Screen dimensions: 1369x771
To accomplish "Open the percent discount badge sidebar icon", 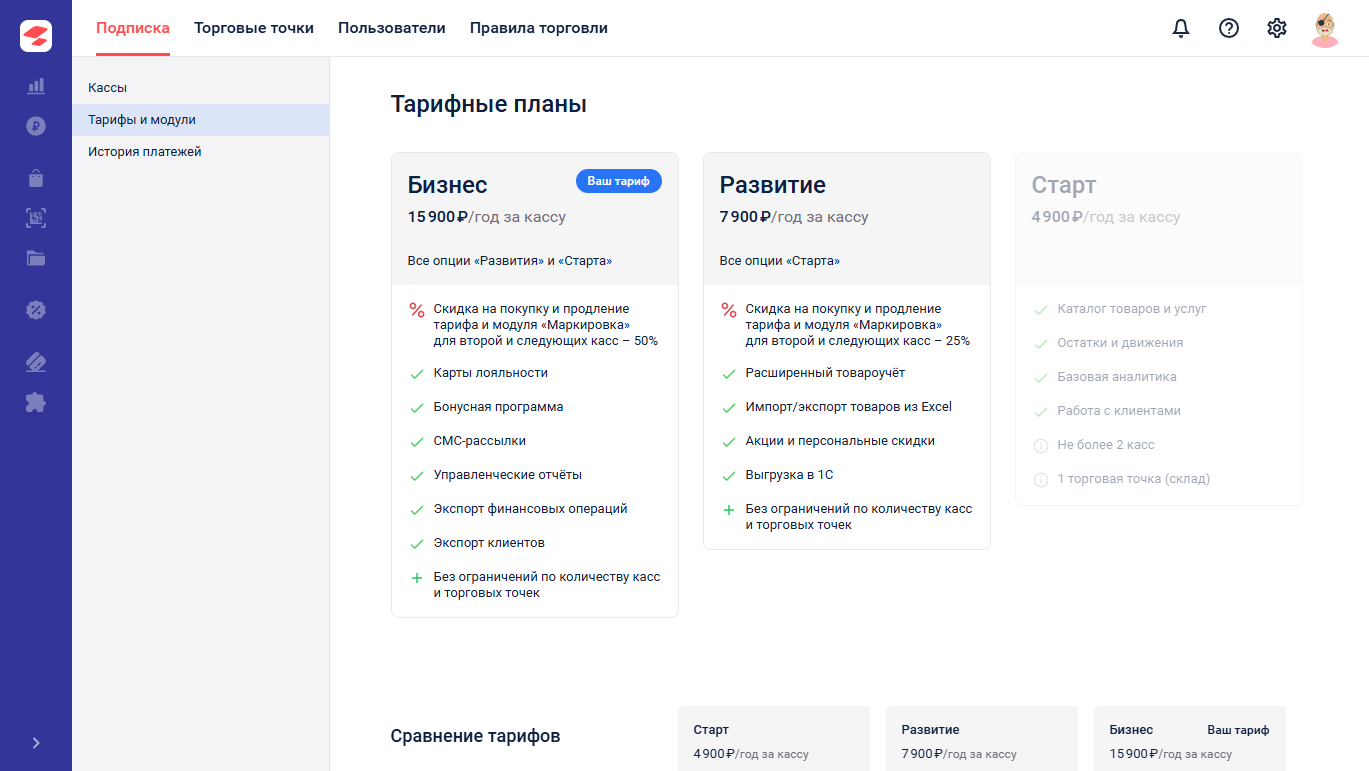I will point(36,310).
